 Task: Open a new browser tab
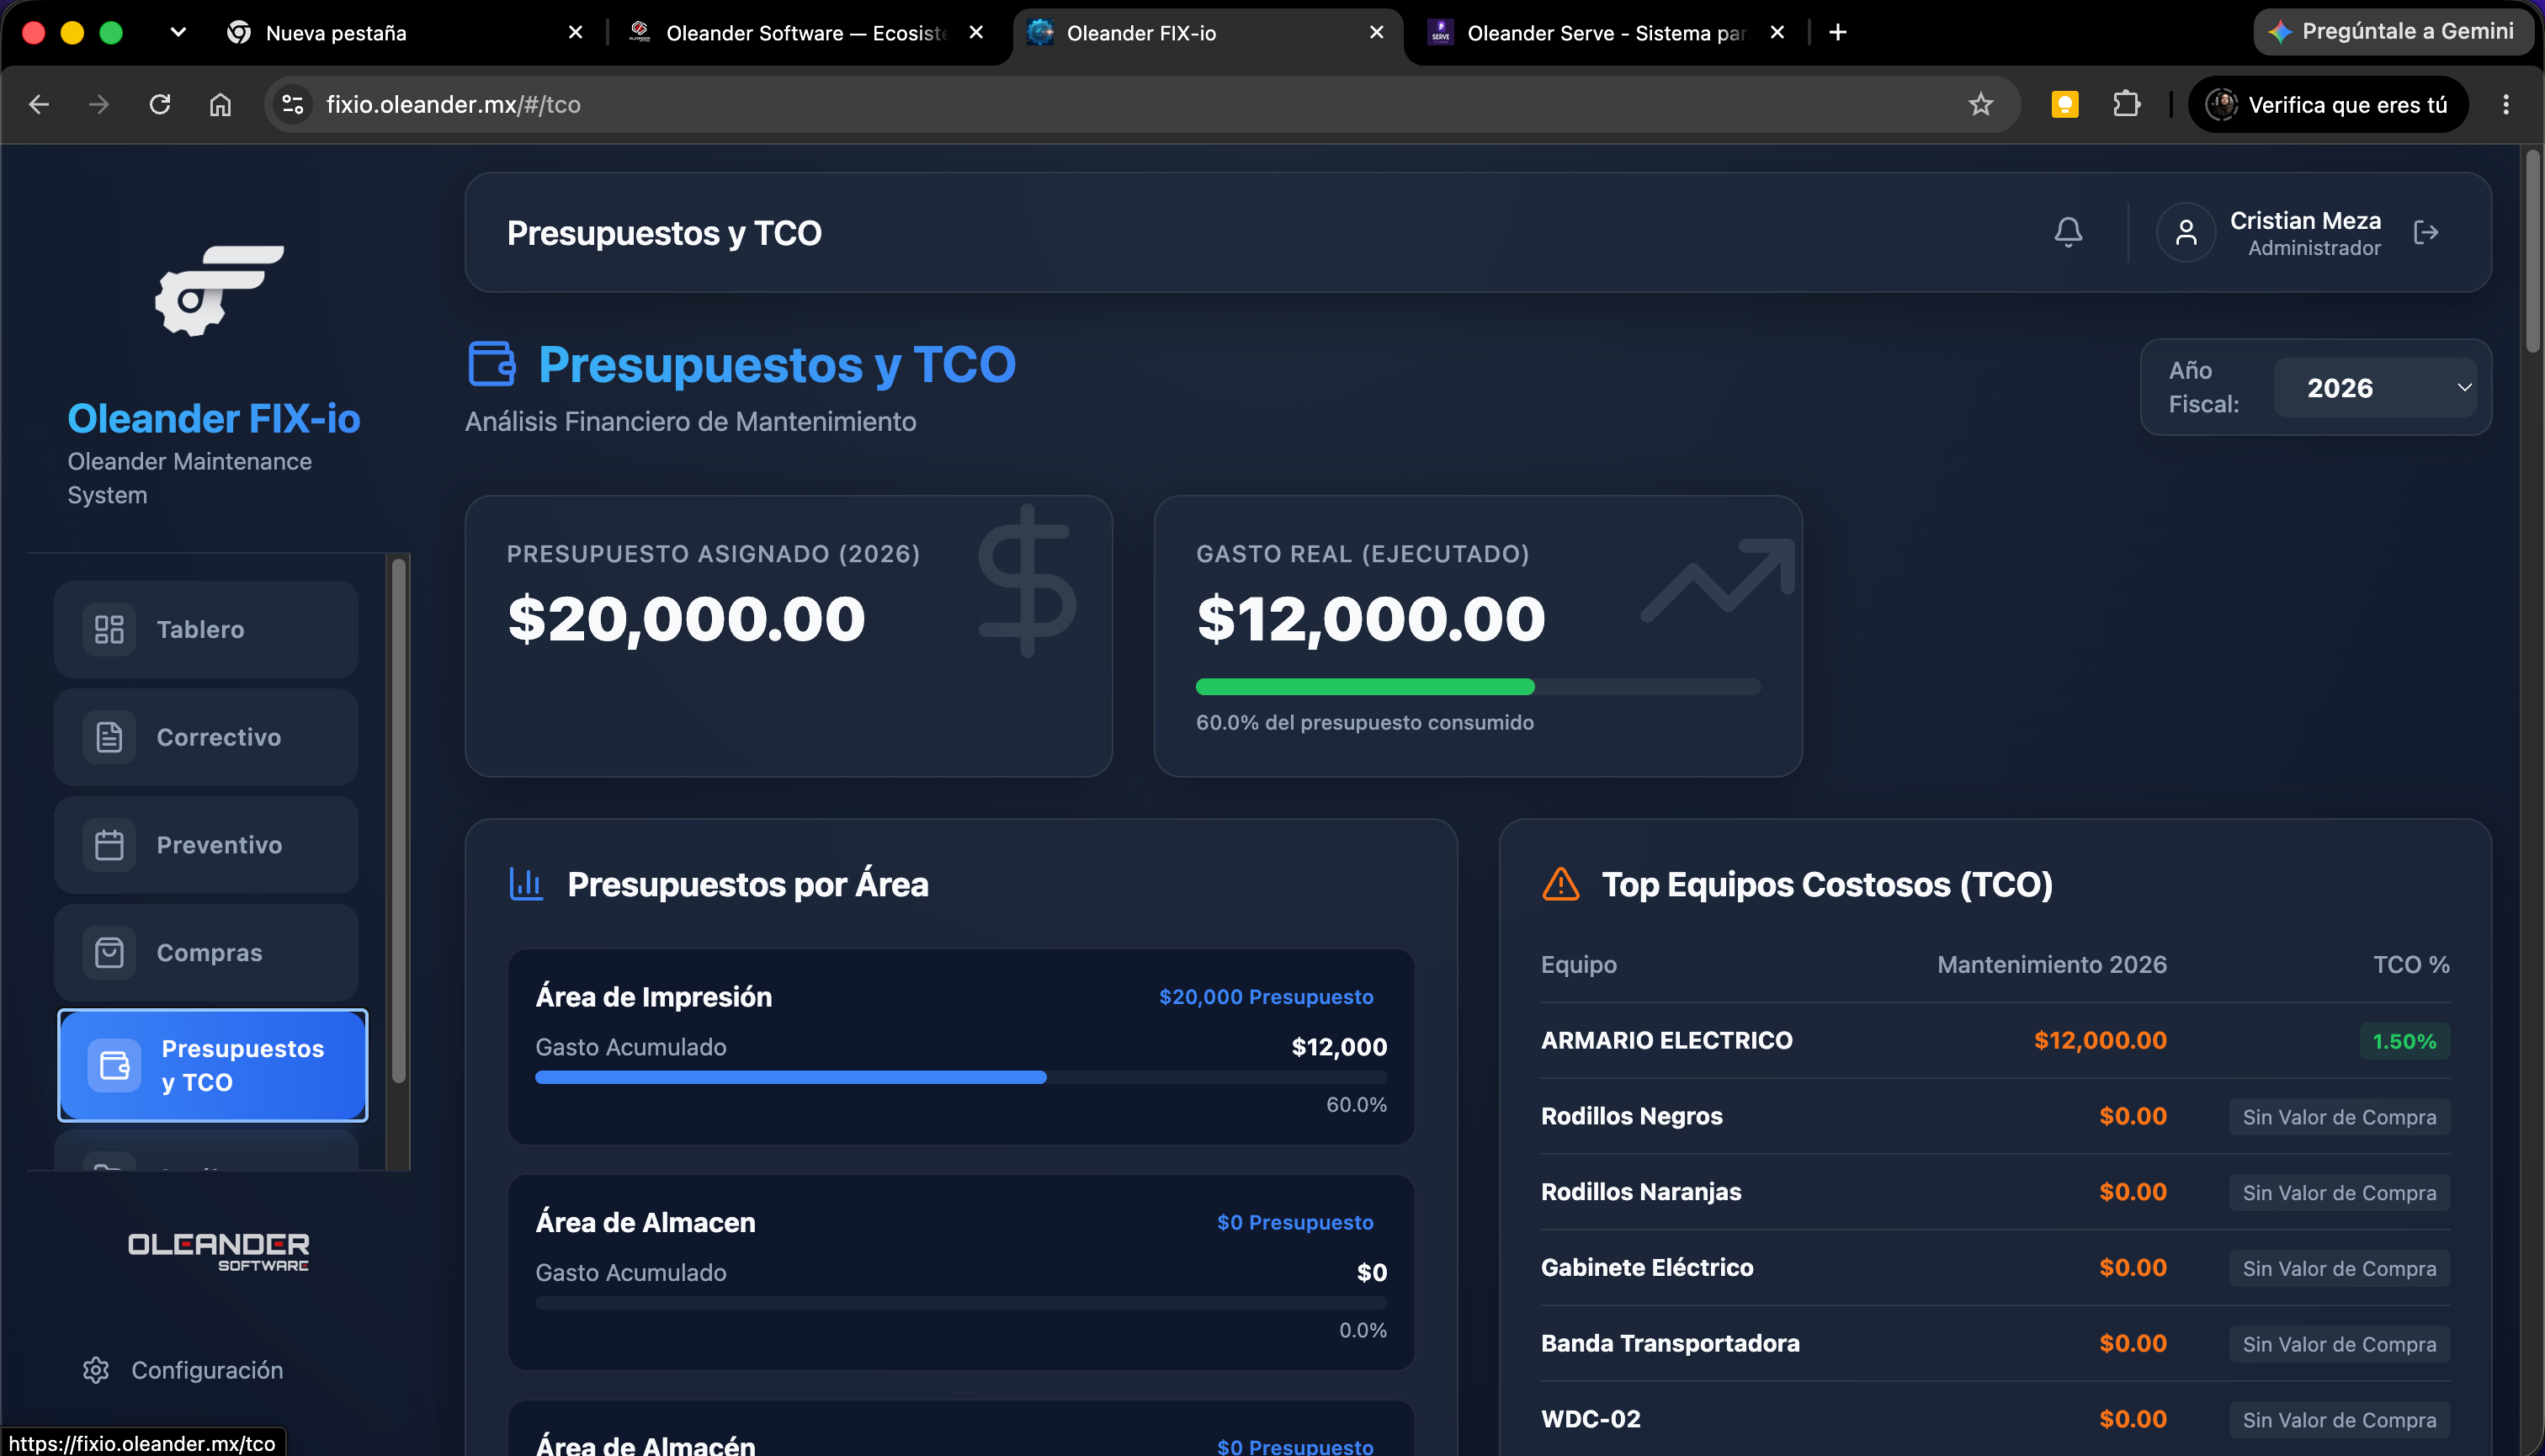[x=1838, y=32]
